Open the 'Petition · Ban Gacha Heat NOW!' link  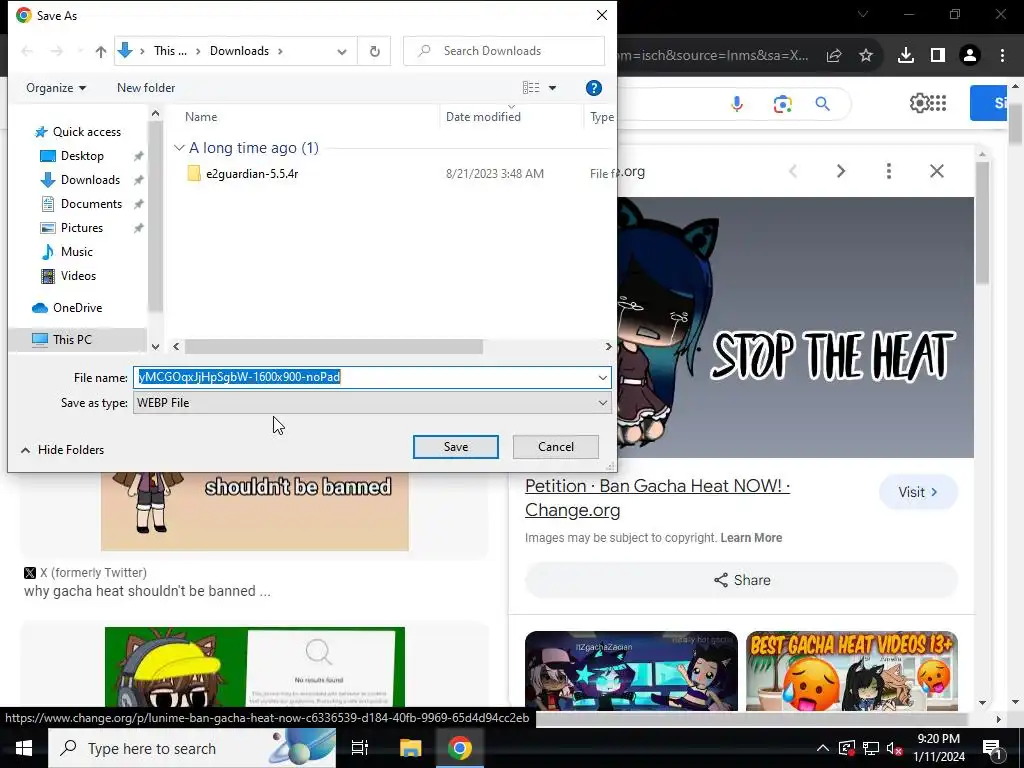pyautogui.click(x=657, y=498)
